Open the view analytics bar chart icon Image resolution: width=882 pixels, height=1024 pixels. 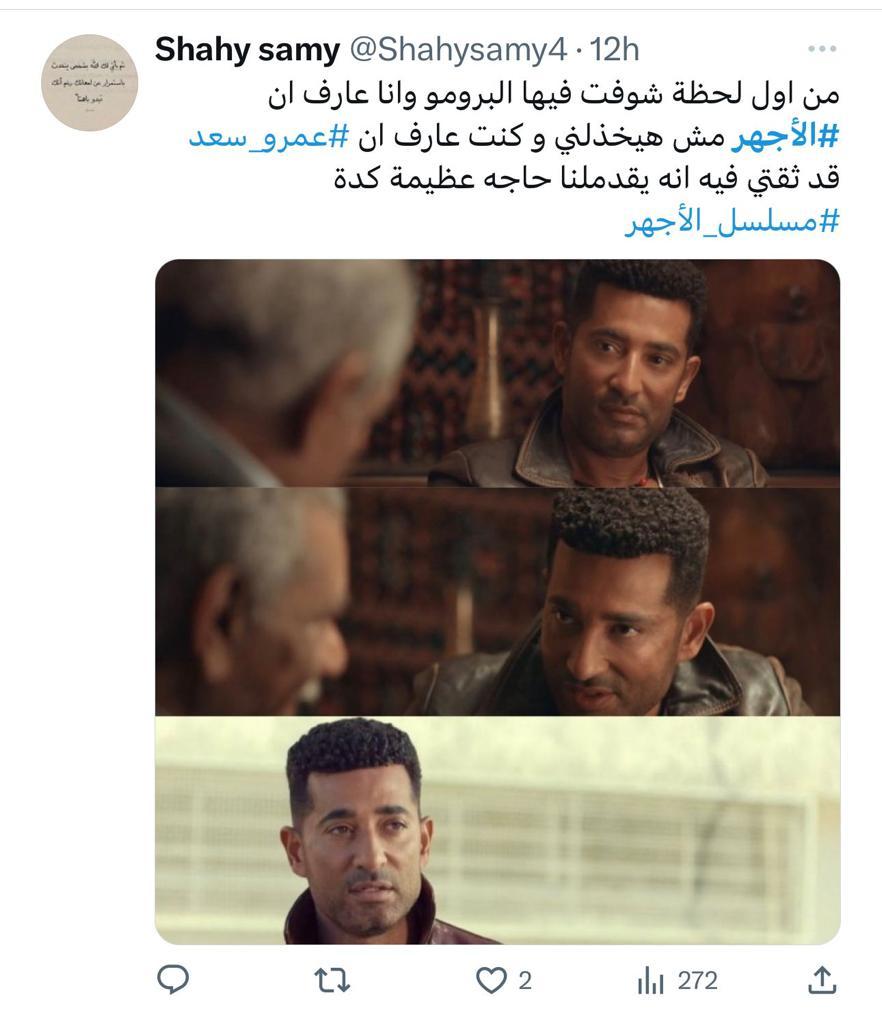pos(650,980)
